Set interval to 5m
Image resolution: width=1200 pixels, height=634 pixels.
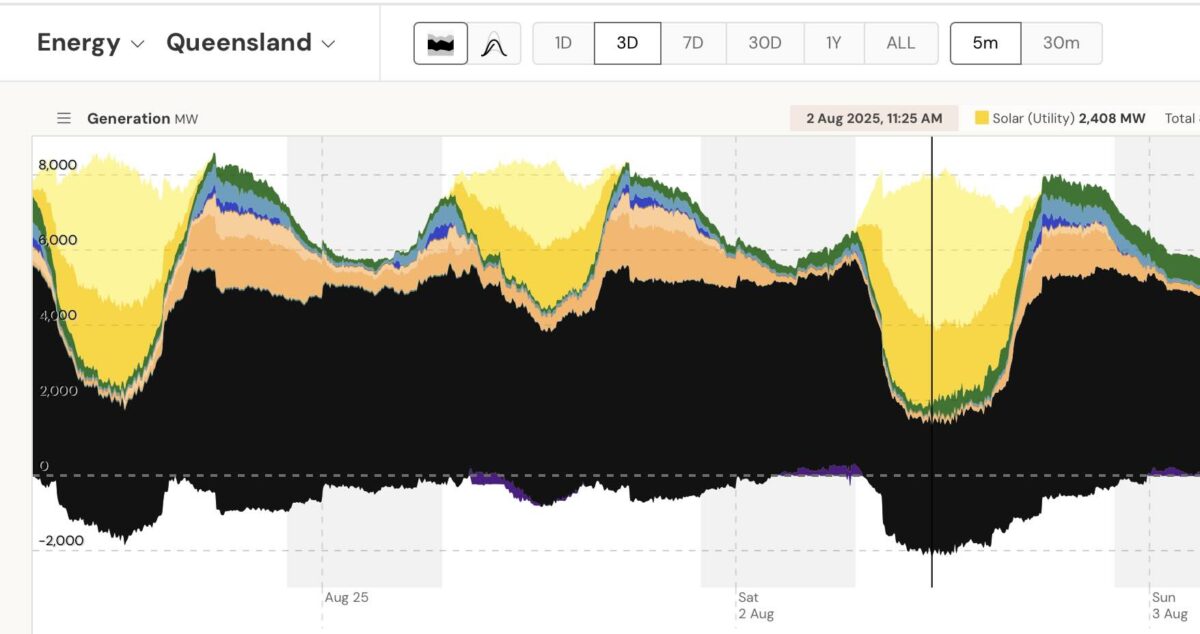click(x=985, y=43)
